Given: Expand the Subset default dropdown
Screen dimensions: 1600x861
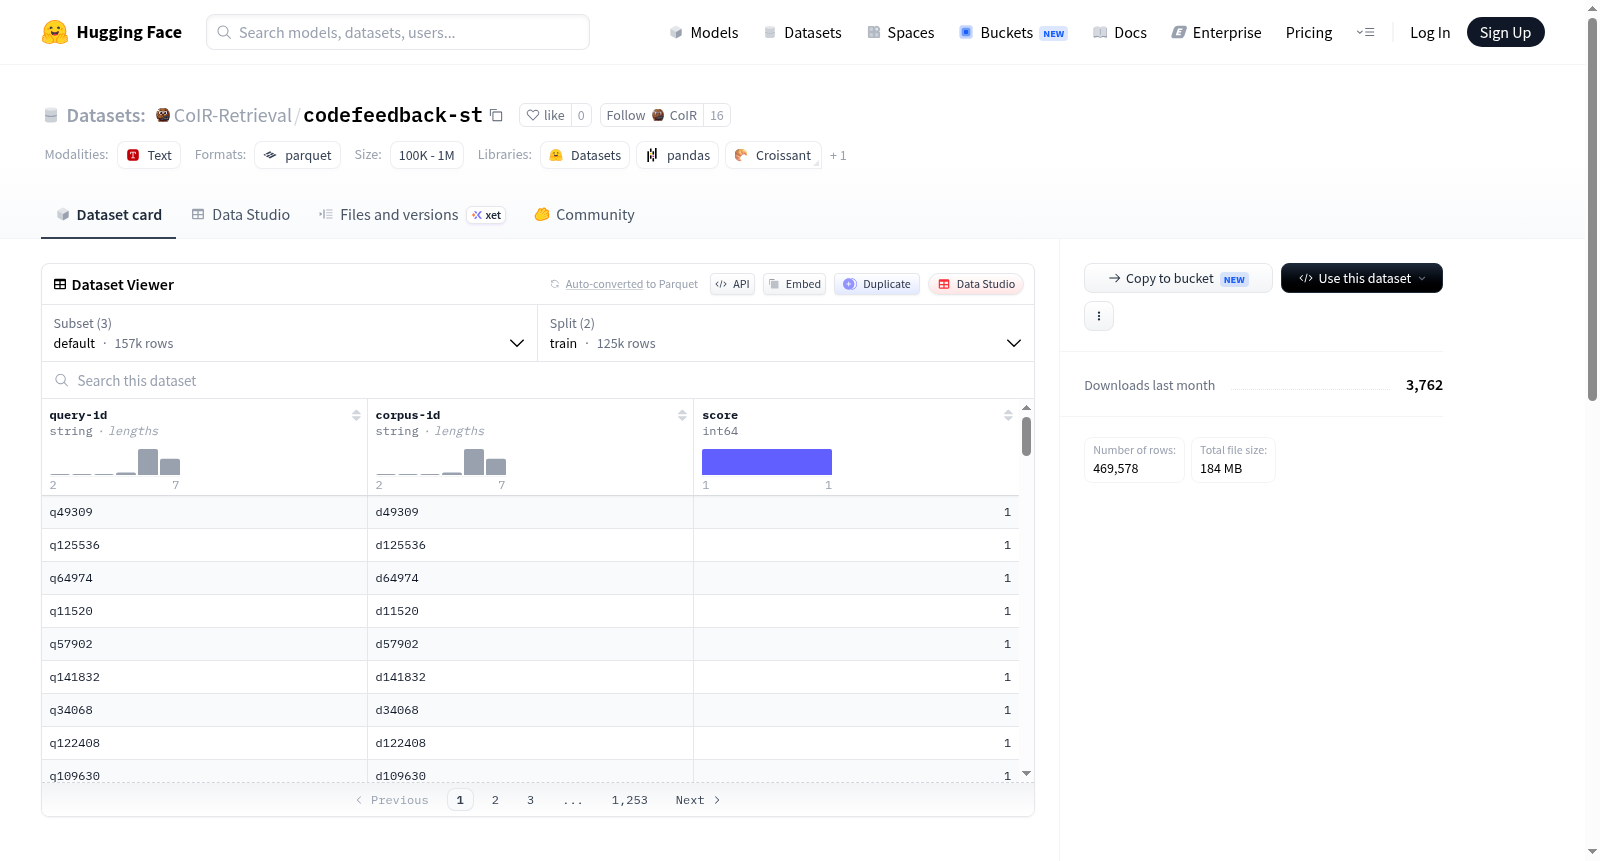Looking at the screenshot, I should (x=289, y=333).
